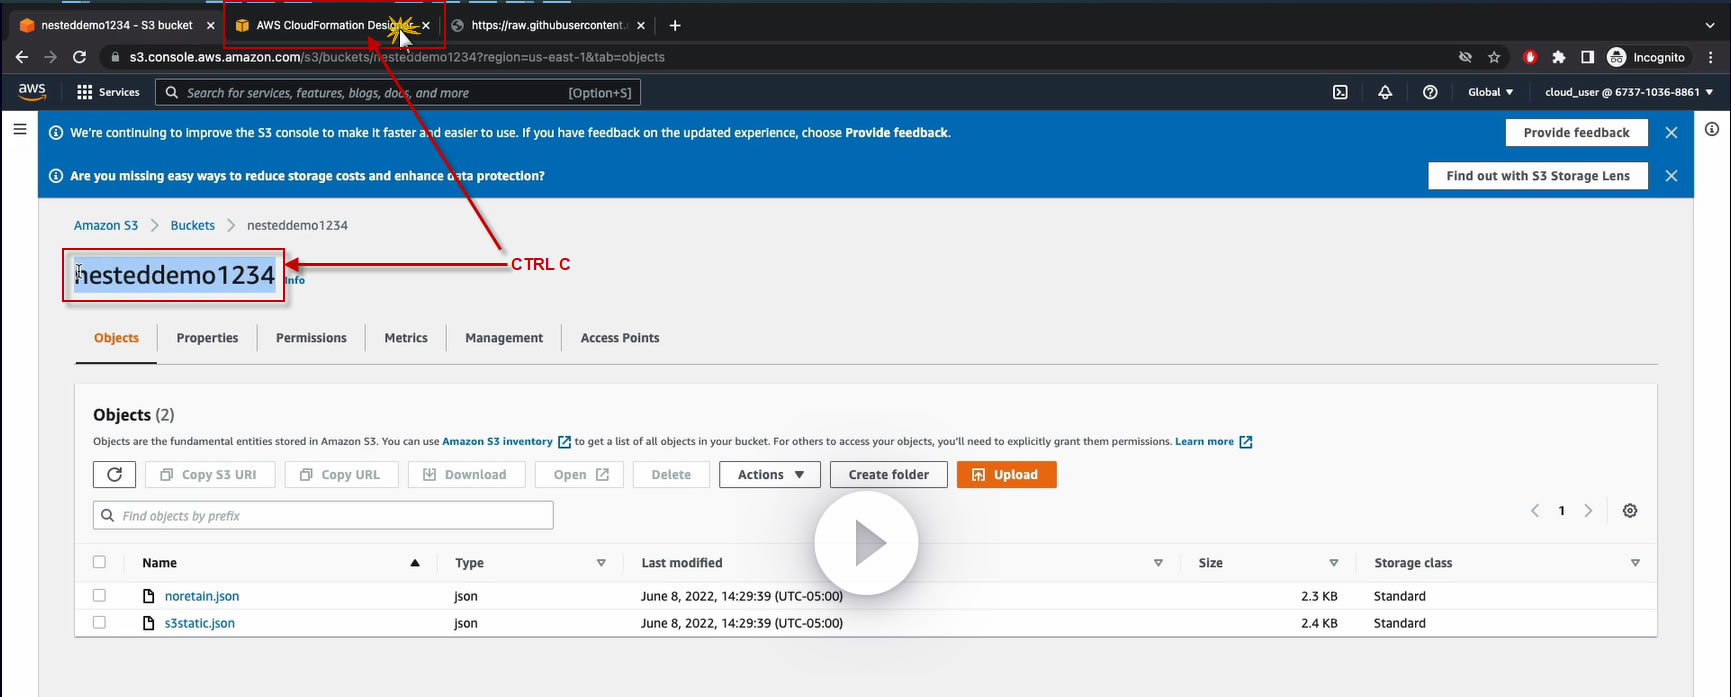The width and height of the screenshot is (1731, 697).
Task: Click the AWS logo home icon
Action: click(x=32, y=91)
